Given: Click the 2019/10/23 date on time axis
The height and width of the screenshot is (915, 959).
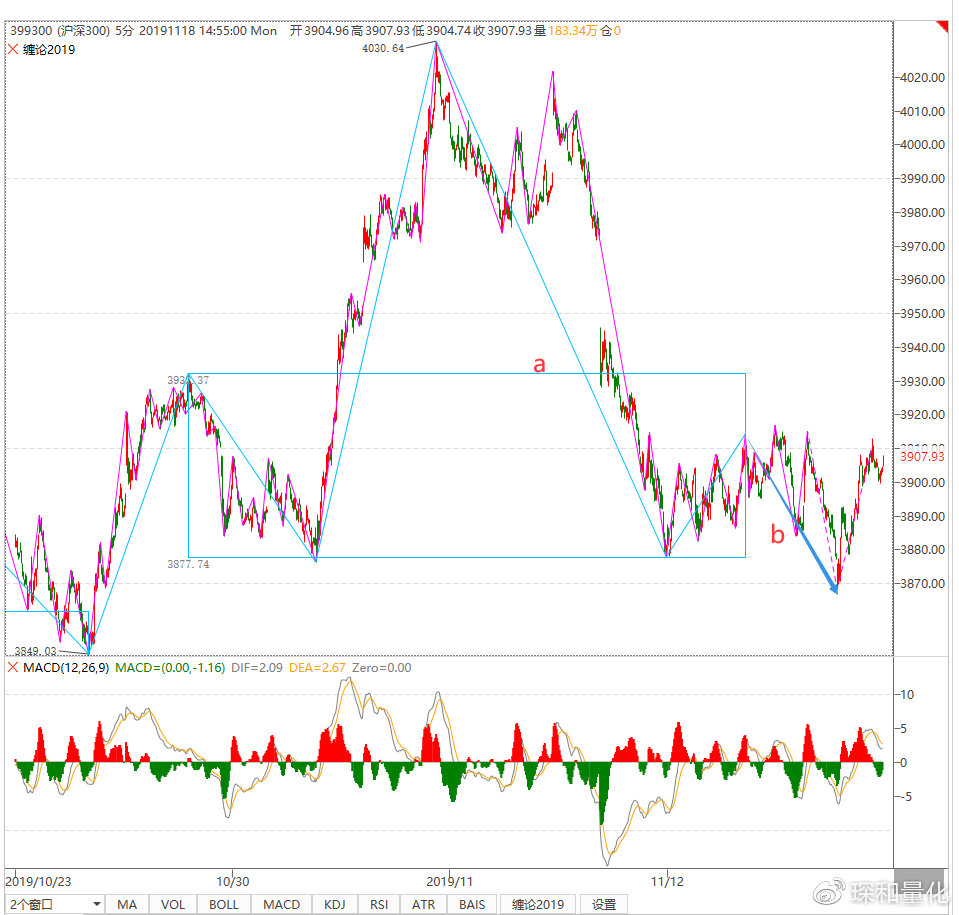Looking at the screenshot, I should (39, 881).
